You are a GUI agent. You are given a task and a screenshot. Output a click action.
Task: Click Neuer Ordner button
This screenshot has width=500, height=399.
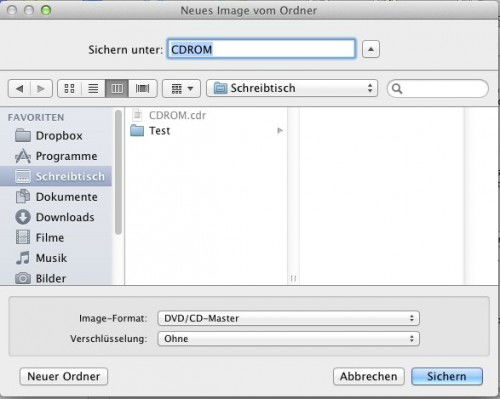click(64, 376)
